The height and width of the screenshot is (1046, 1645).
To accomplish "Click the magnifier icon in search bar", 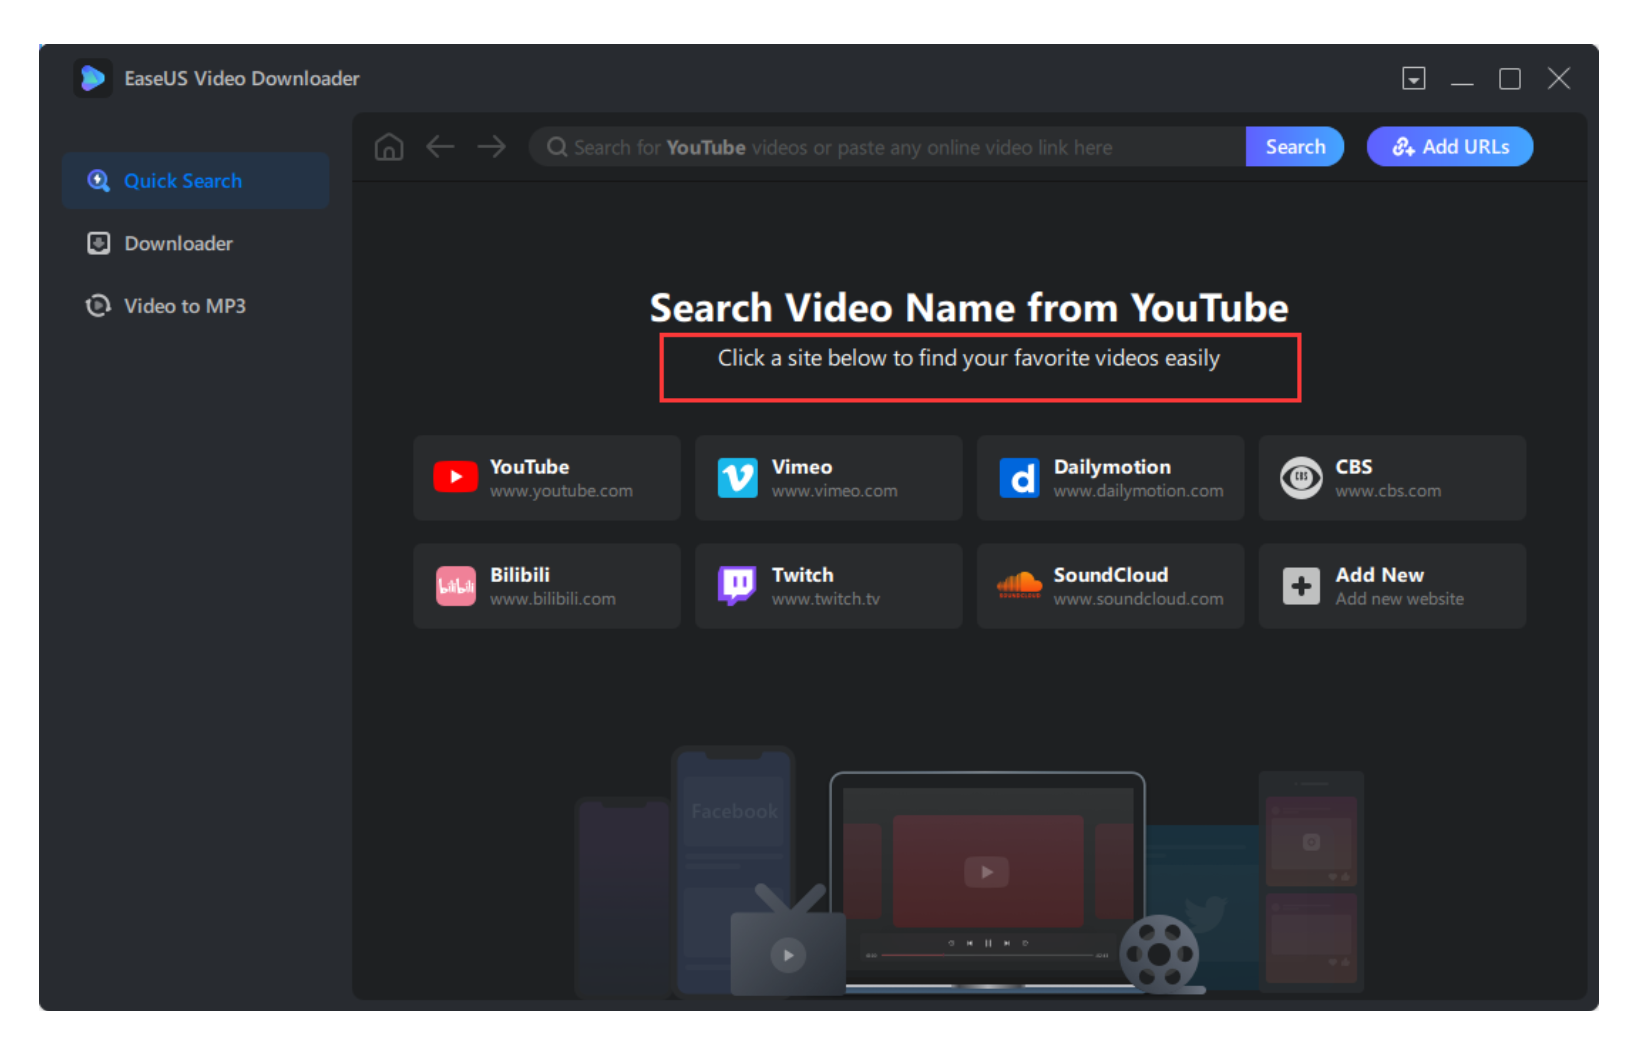I will click(x=557, y=147).
